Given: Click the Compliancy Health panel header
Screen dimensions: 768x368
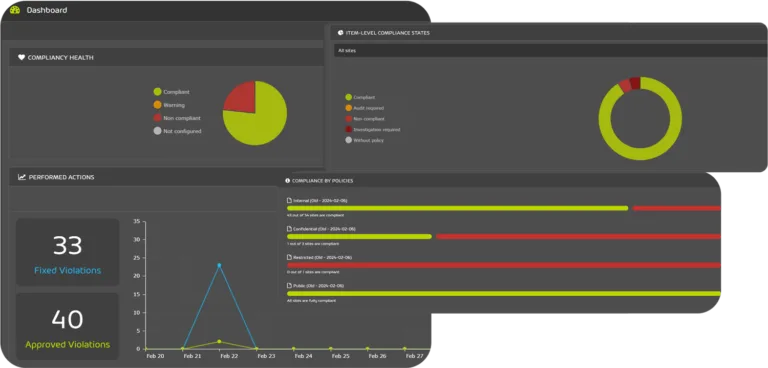Looking at the screenshot, I should click(x=166, y=57).
